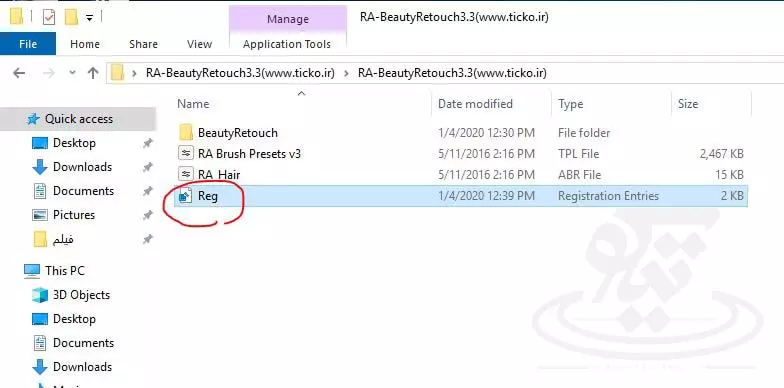Click the address bar folder icon
The image size is (784, 388).
pos(118,73)
